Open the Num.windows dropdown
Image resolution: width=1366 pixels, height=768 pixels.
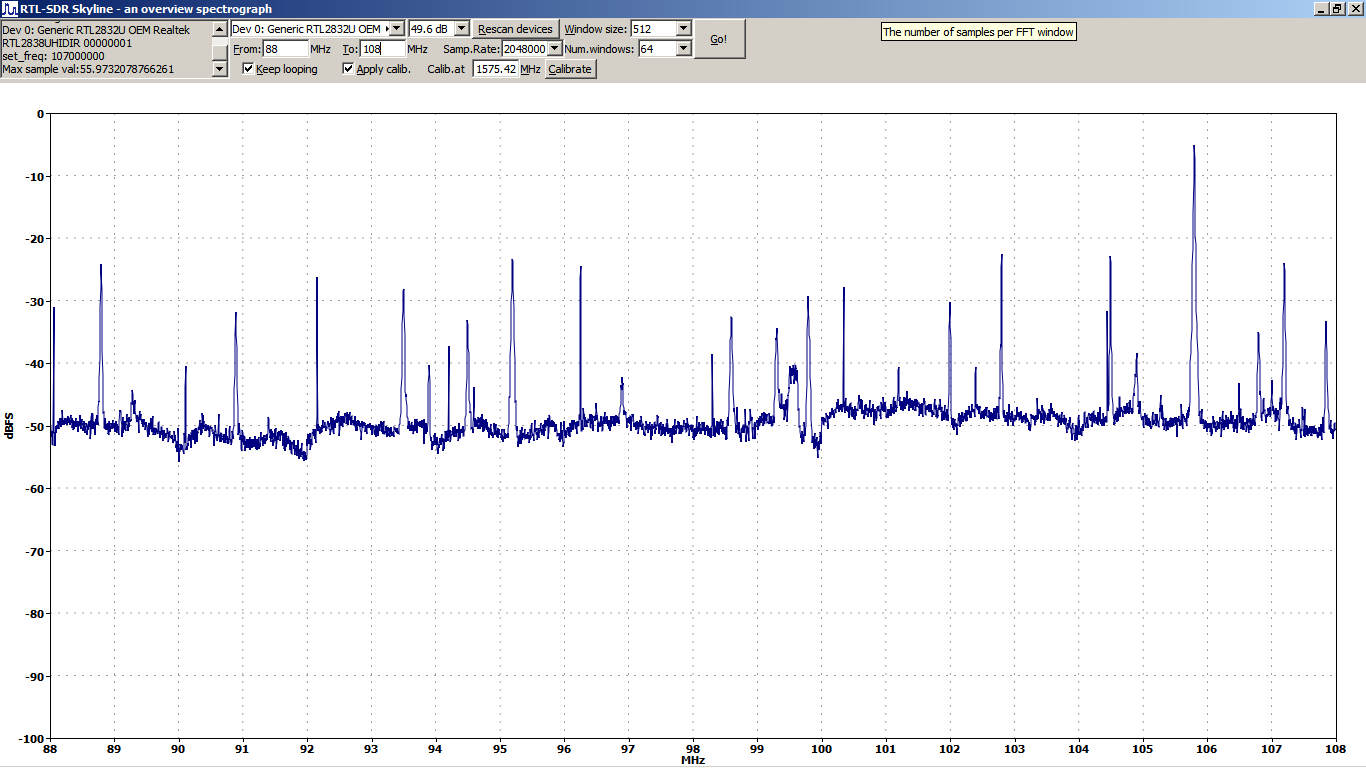(684, 49)
